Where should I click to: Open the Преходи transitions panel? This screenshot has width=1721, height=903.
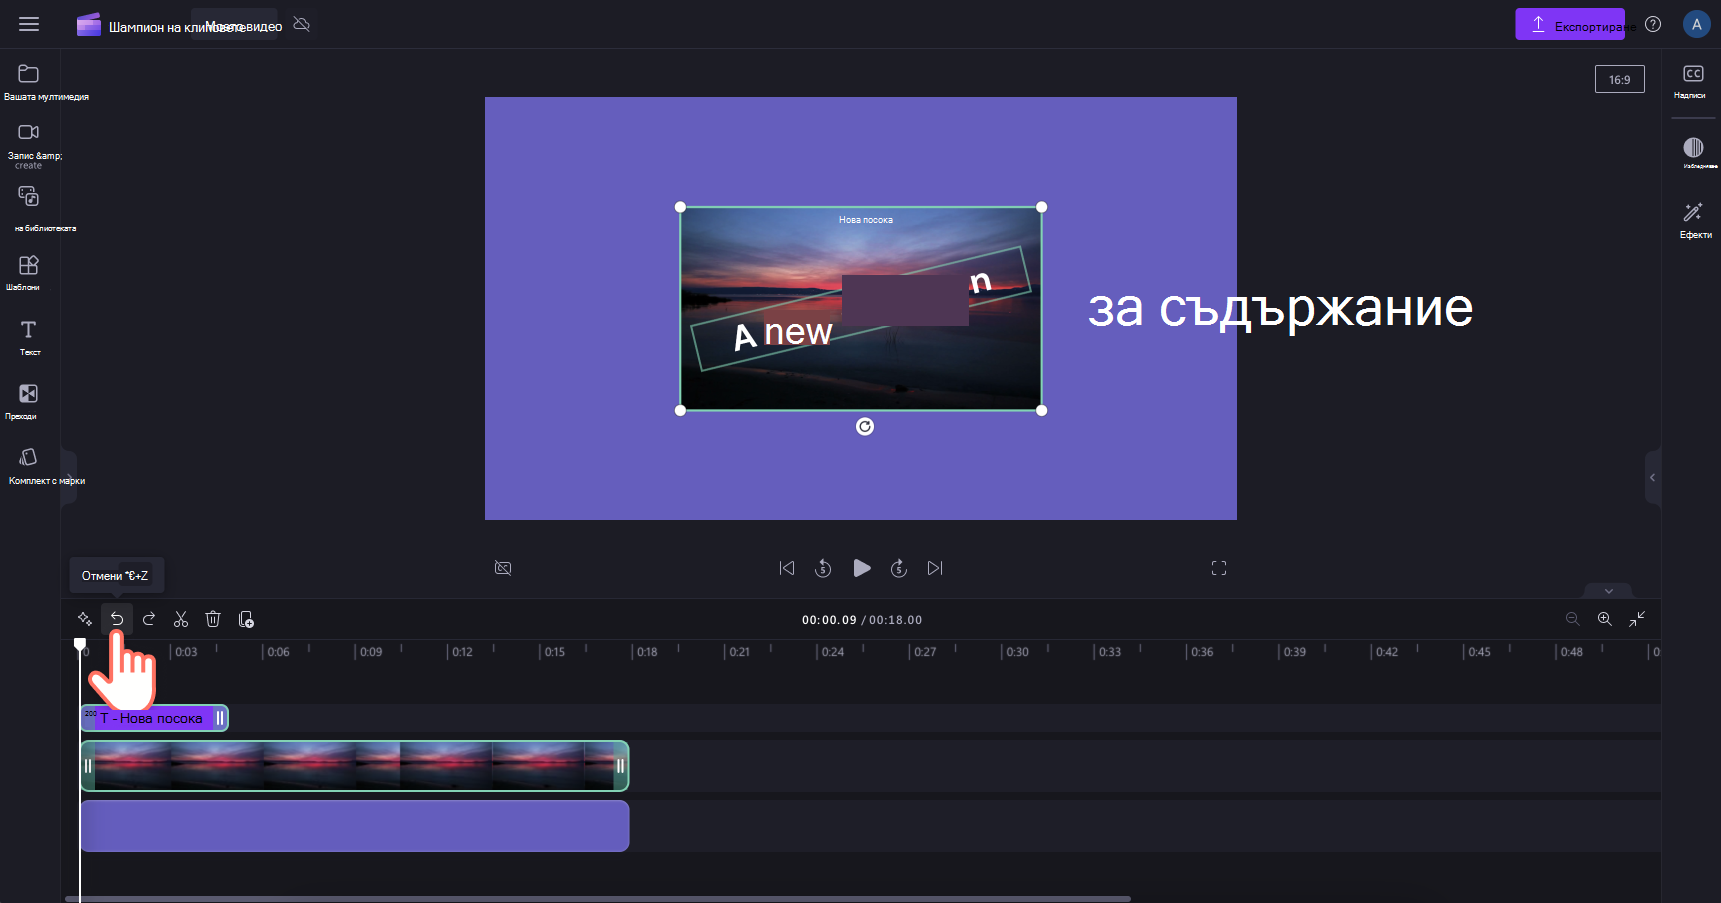pos(29,400)
